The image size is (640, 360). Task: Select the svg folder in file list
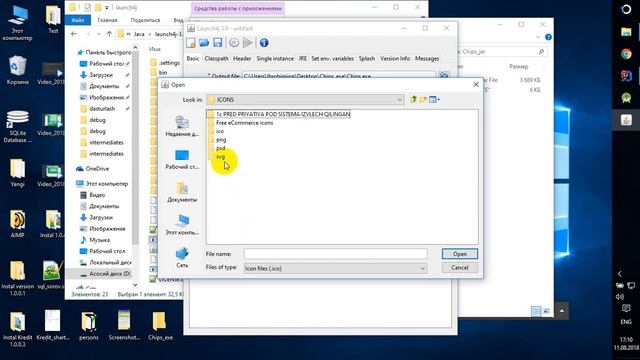(216, 157)
